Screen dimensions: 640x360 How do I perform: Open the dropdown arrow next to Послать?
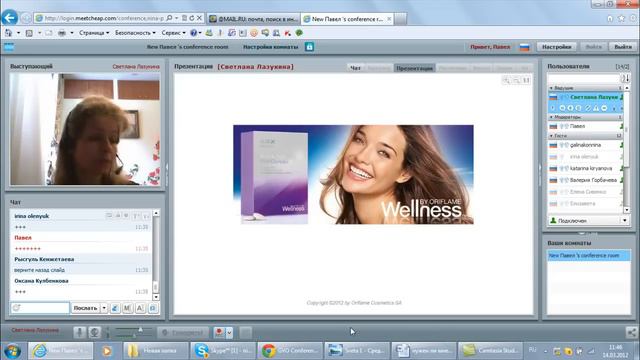(x=104, y=308)
